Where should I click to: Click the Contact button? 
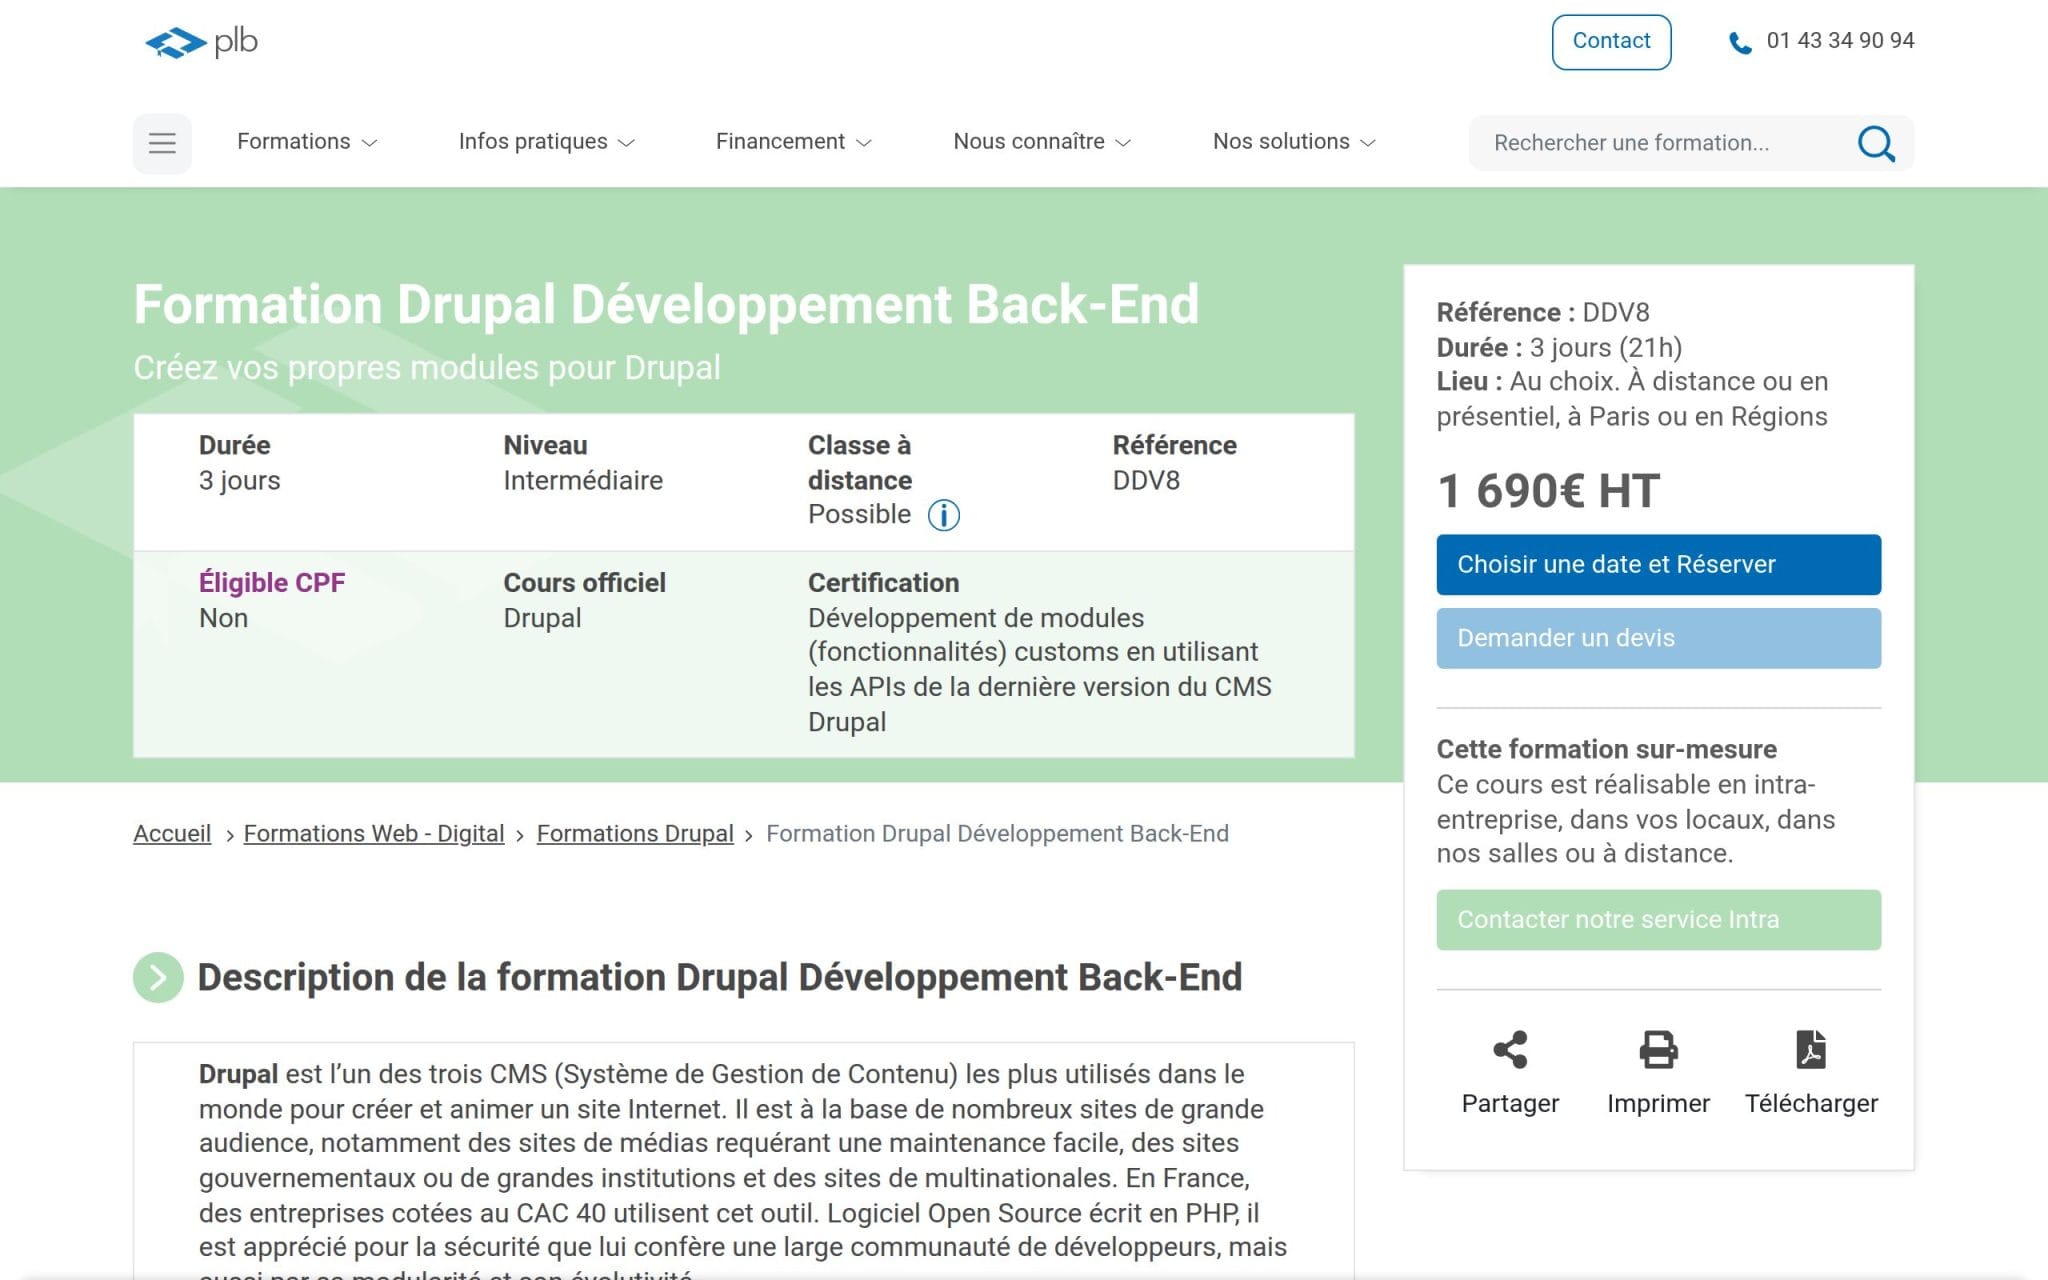click(x=1611, y=42)
